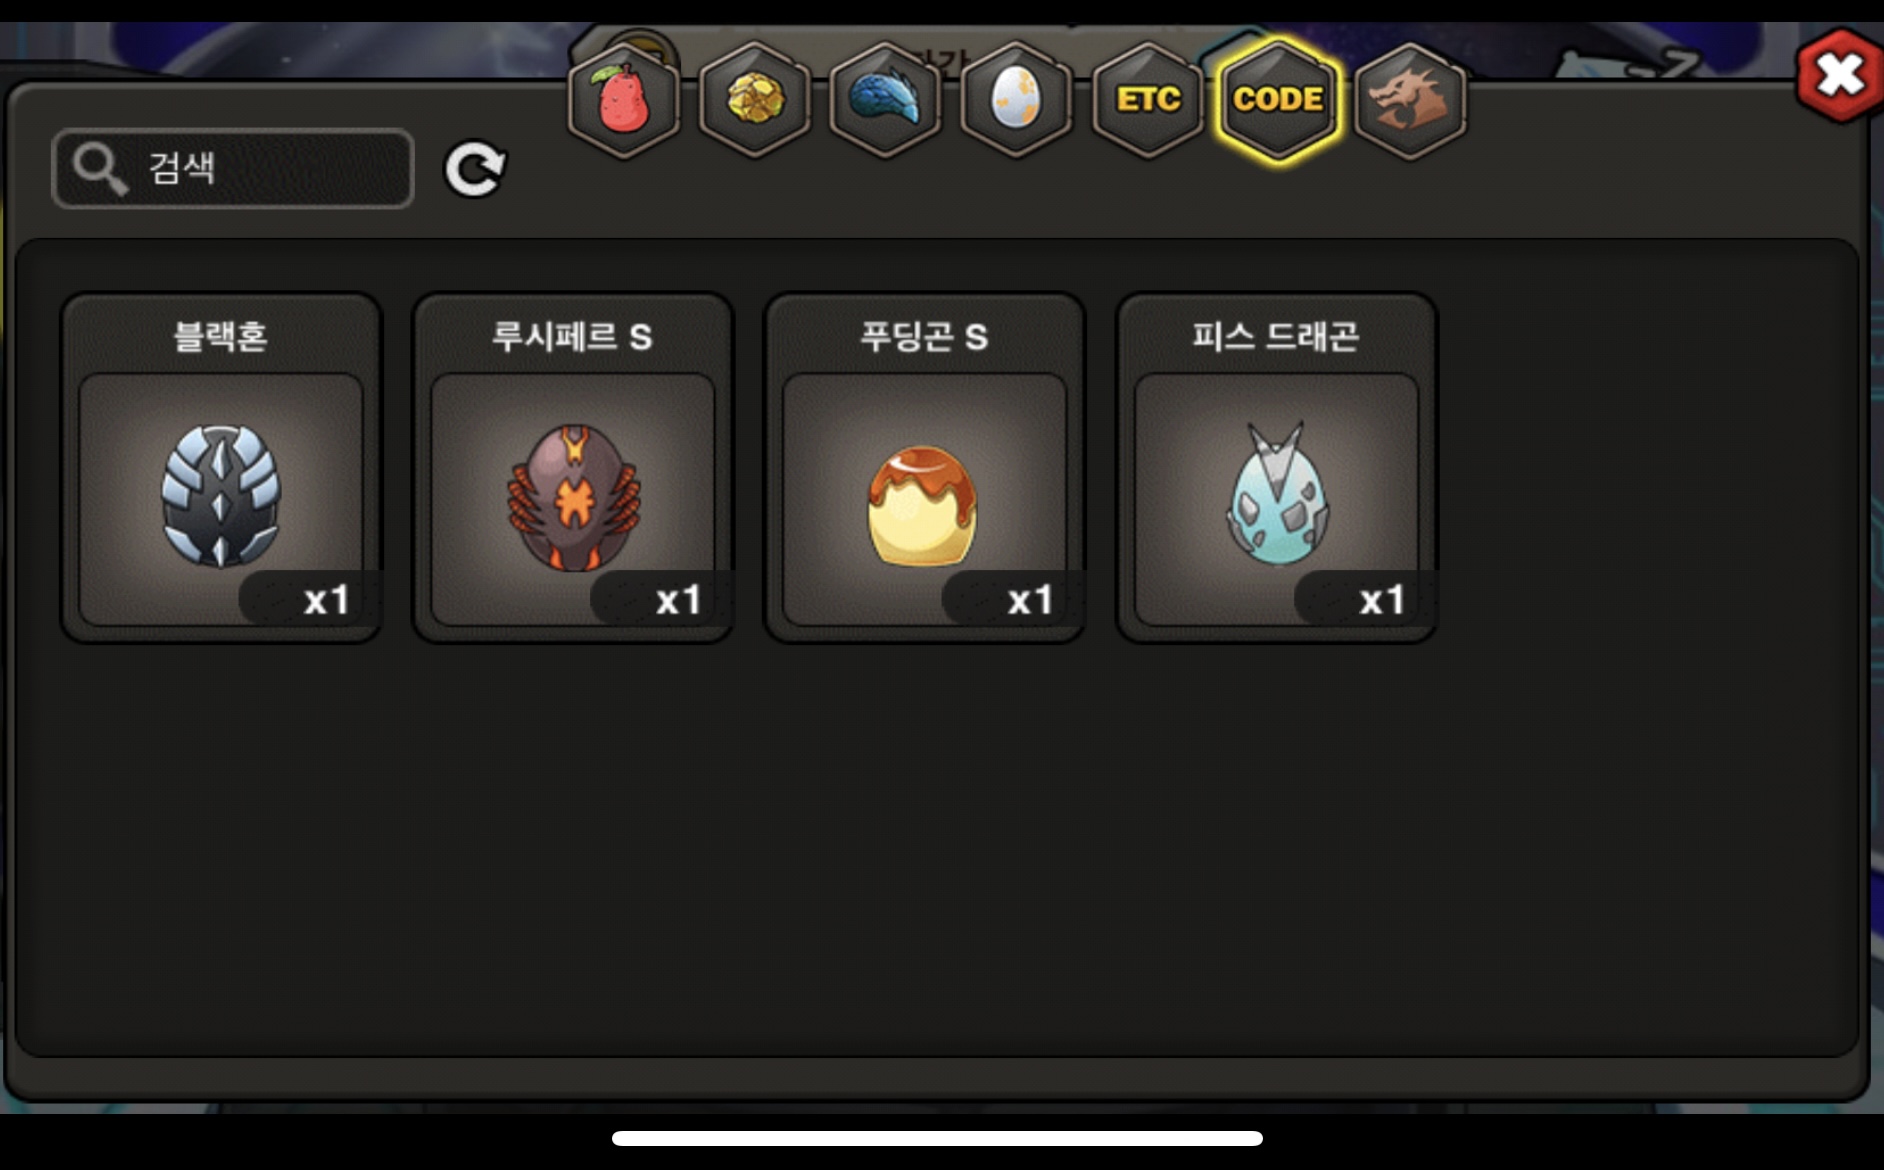
Task: Open the bronze dragon head category
Action: click(x=1409, y=100)
